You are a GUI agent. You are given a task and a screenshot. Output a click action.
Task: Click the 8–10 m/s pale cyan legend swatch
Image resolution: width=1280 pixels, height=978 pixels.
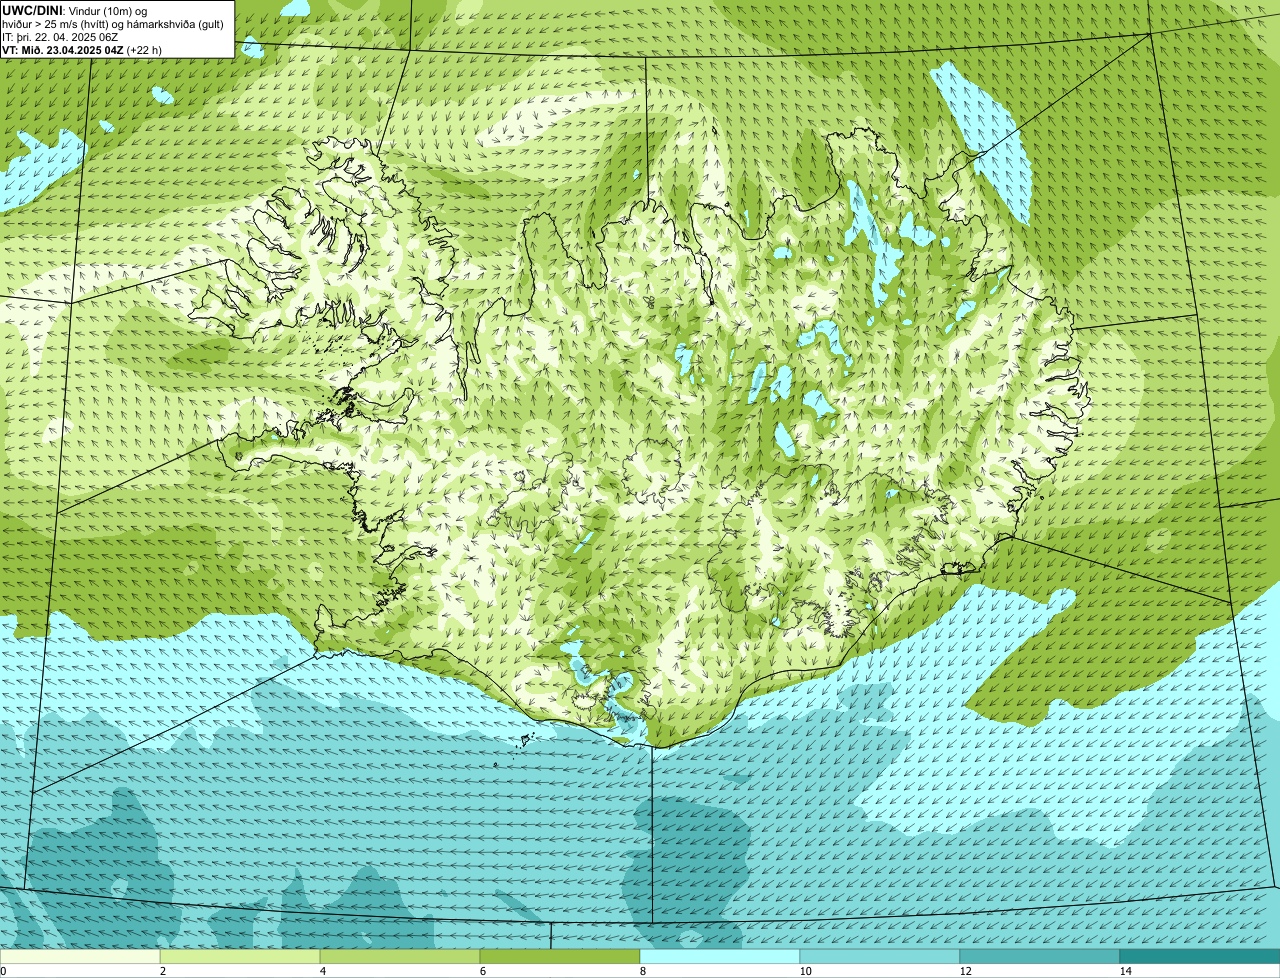tap(720, 956)
